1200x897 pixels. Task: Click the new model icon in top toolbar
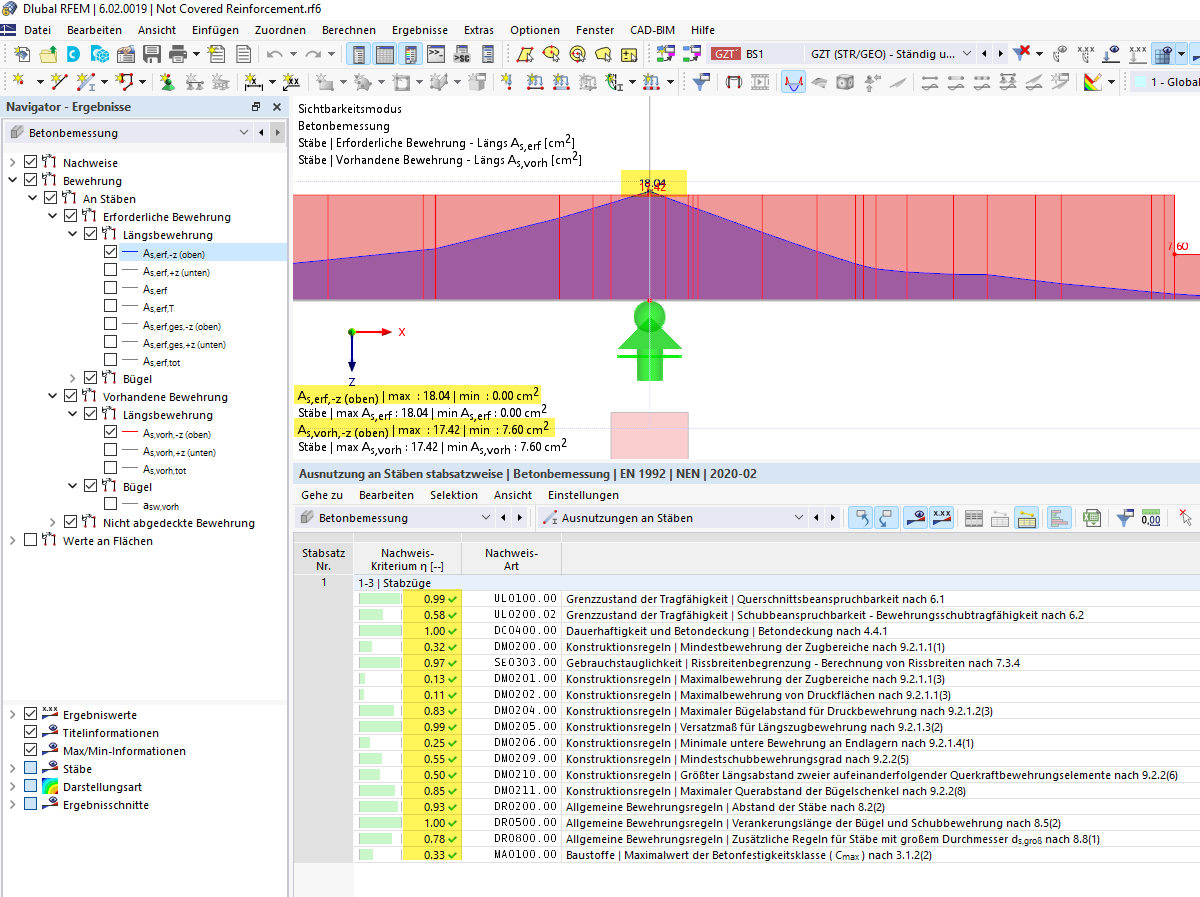coord(23,53)
